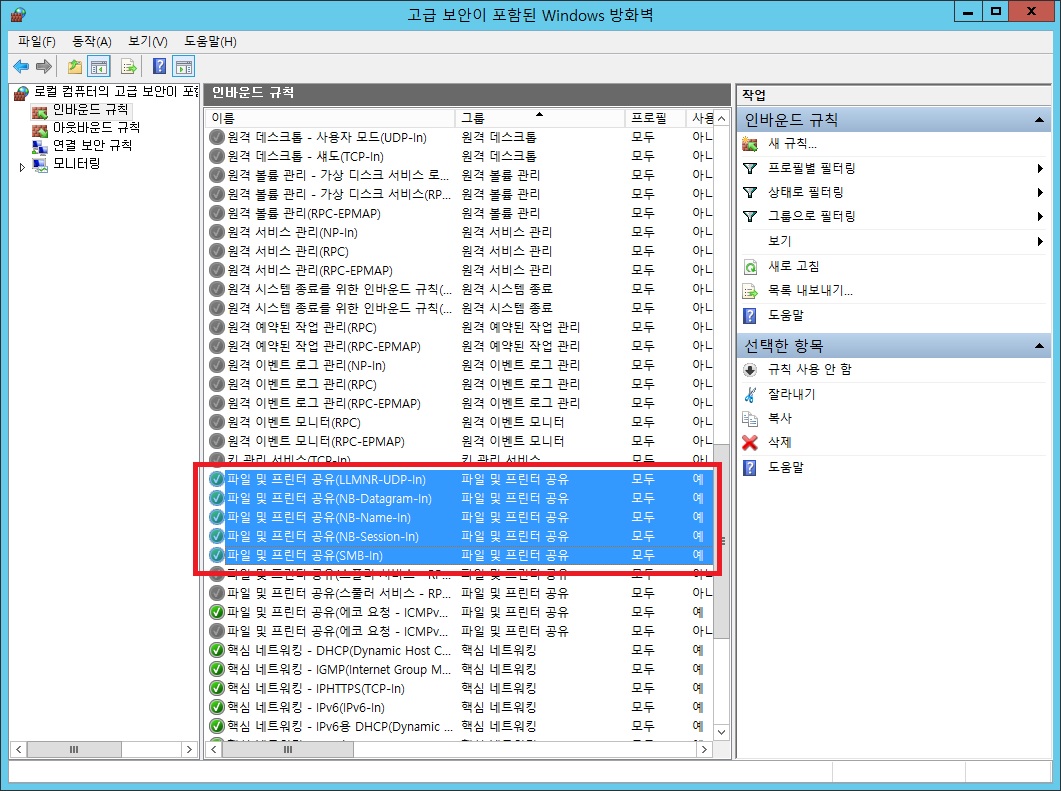Collapse the 인바운드 규칙 actions section
The height and width of the screenshot is (791, 1061).
[x=1039, y=120]
